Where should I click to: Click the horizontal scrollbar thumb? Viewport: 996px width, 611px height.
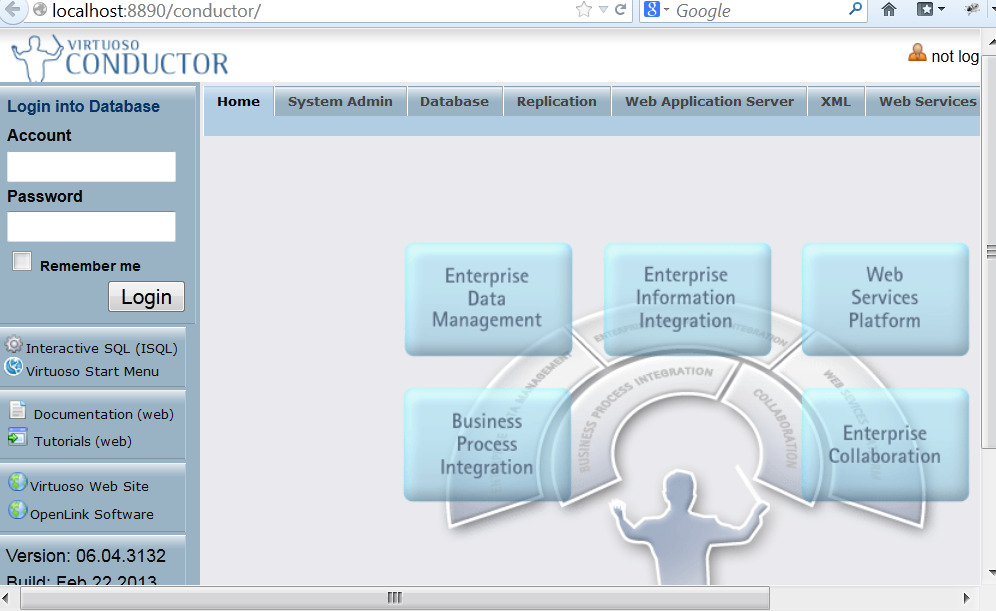click(x=394, y=598)
